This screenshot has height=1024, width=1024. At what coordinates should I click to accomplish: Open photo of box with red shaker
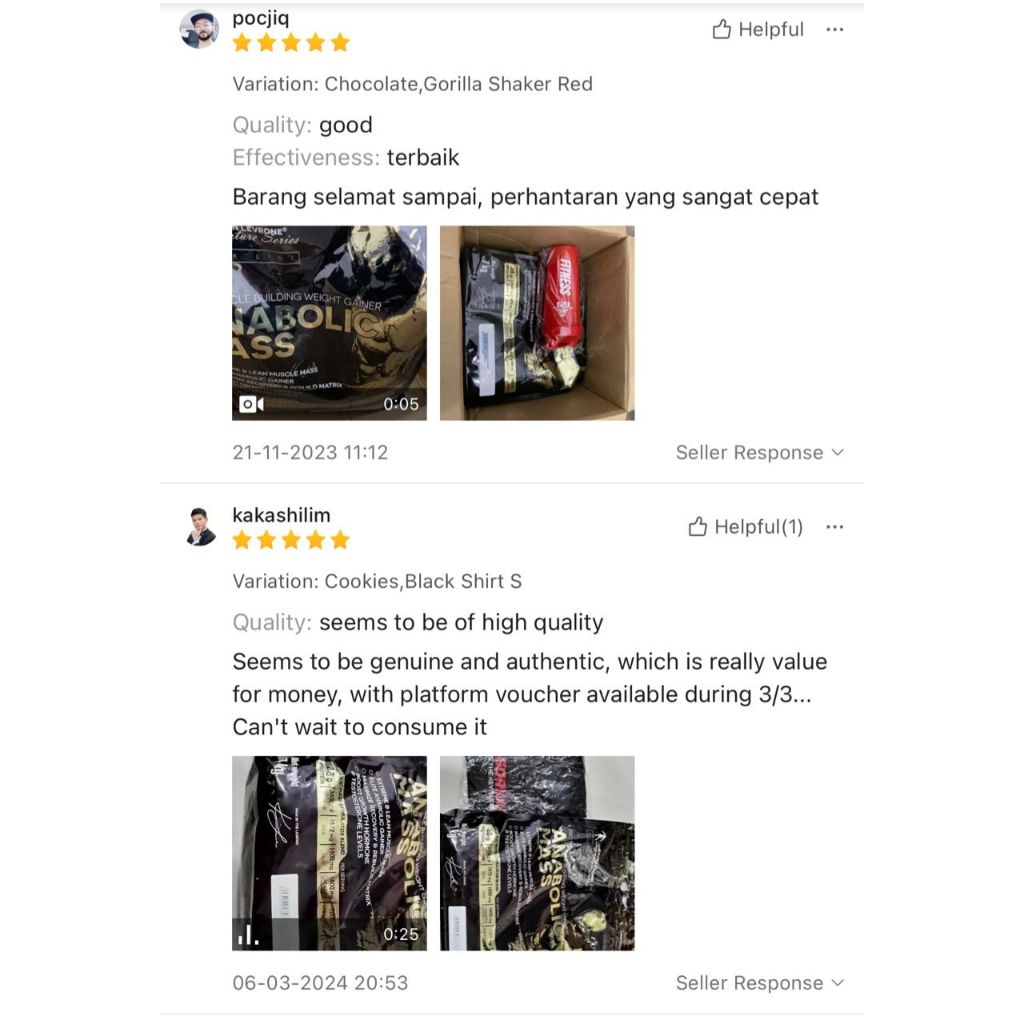coord(537,323)
